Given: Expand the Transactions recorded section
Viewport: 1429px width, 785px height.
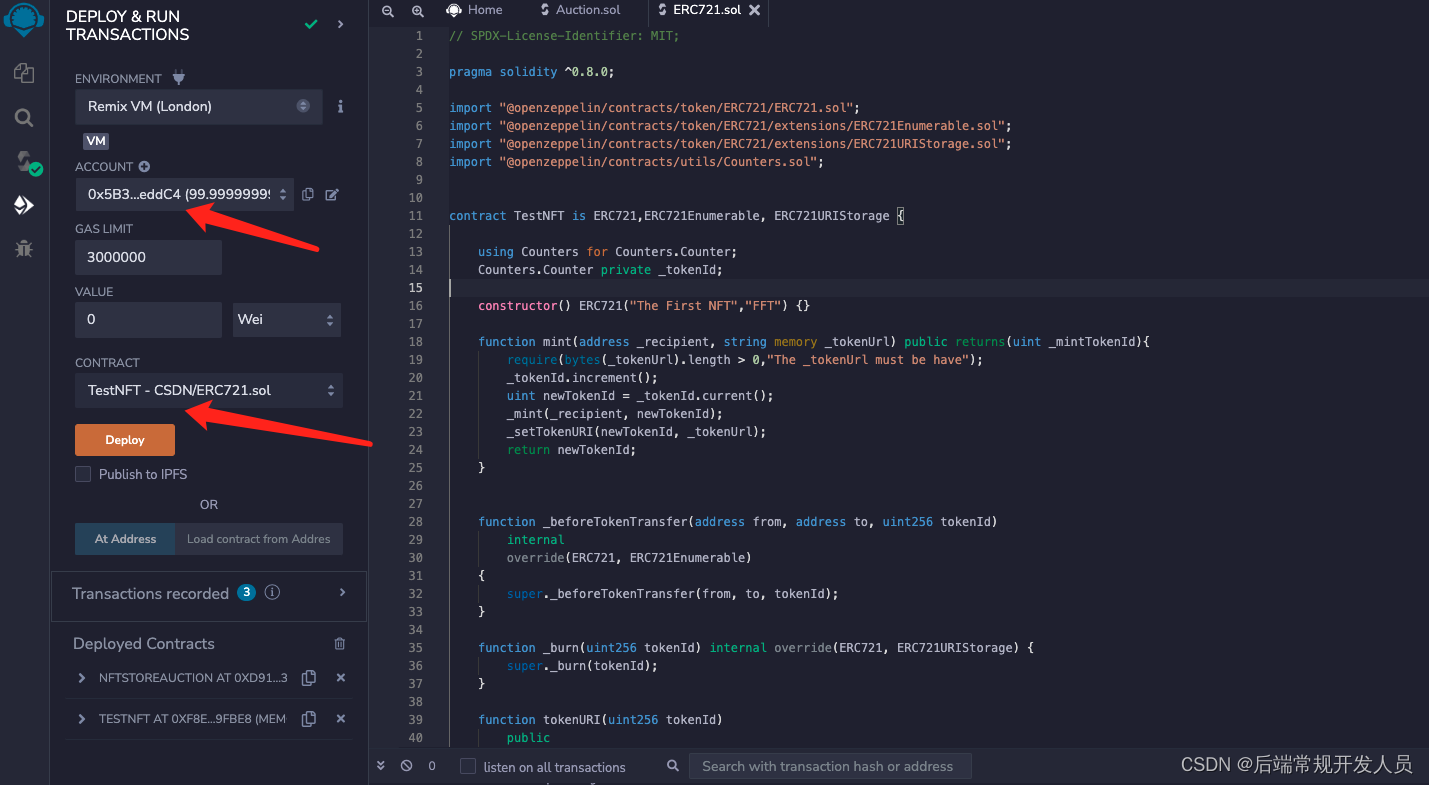Looking at the screenshot, I should [343, 593].
